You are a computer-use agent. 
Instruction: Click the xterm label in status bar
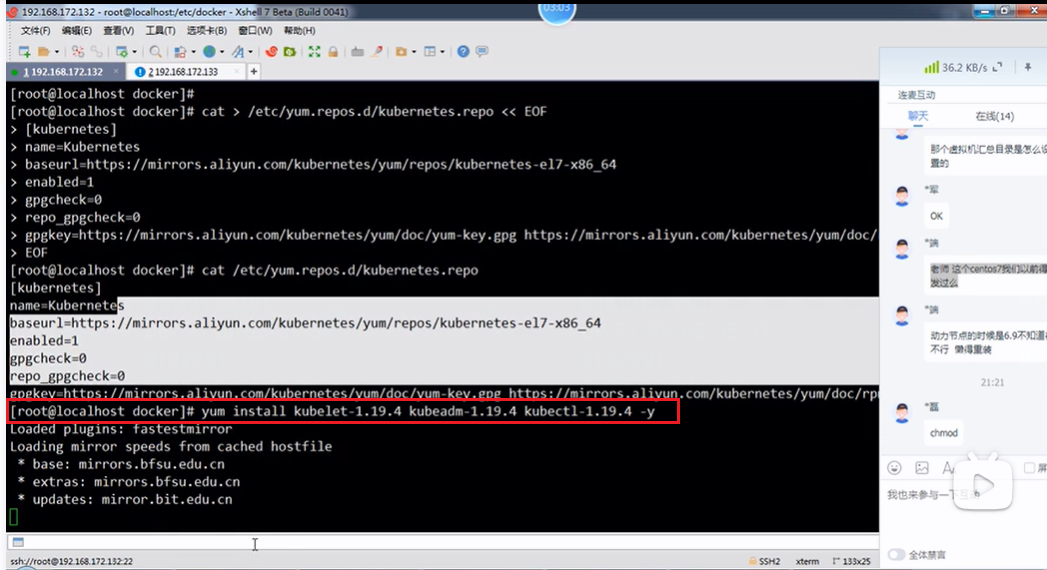tap(807, 561)
